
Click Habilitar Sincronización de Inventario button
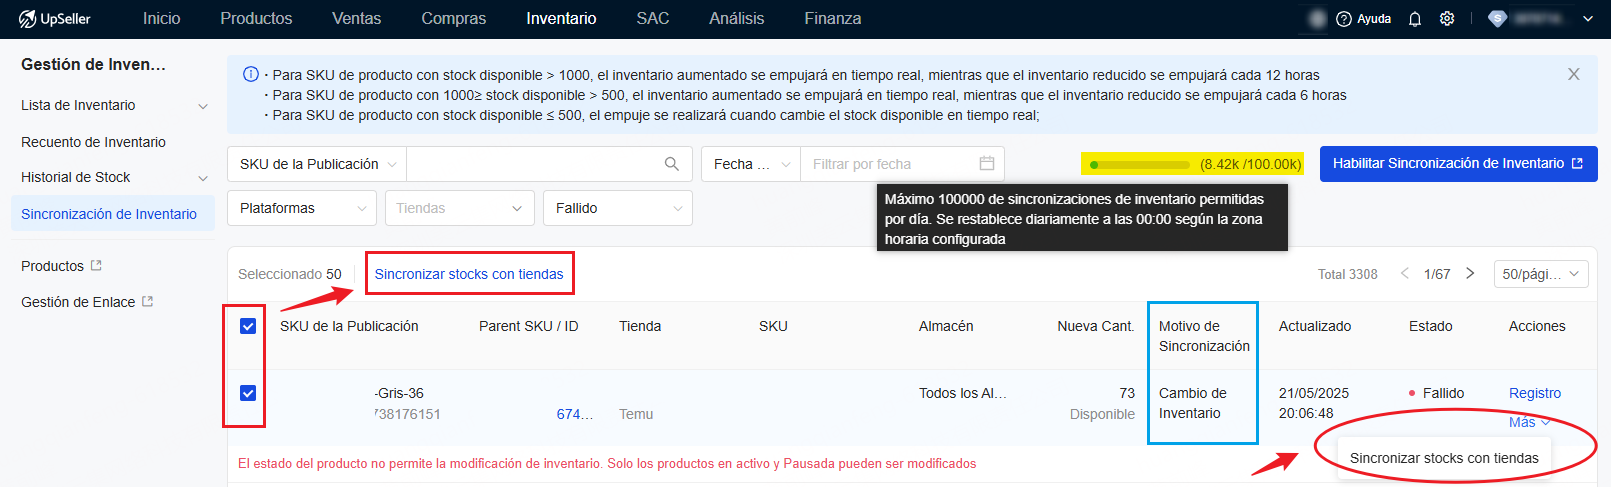click(1459, 164)
